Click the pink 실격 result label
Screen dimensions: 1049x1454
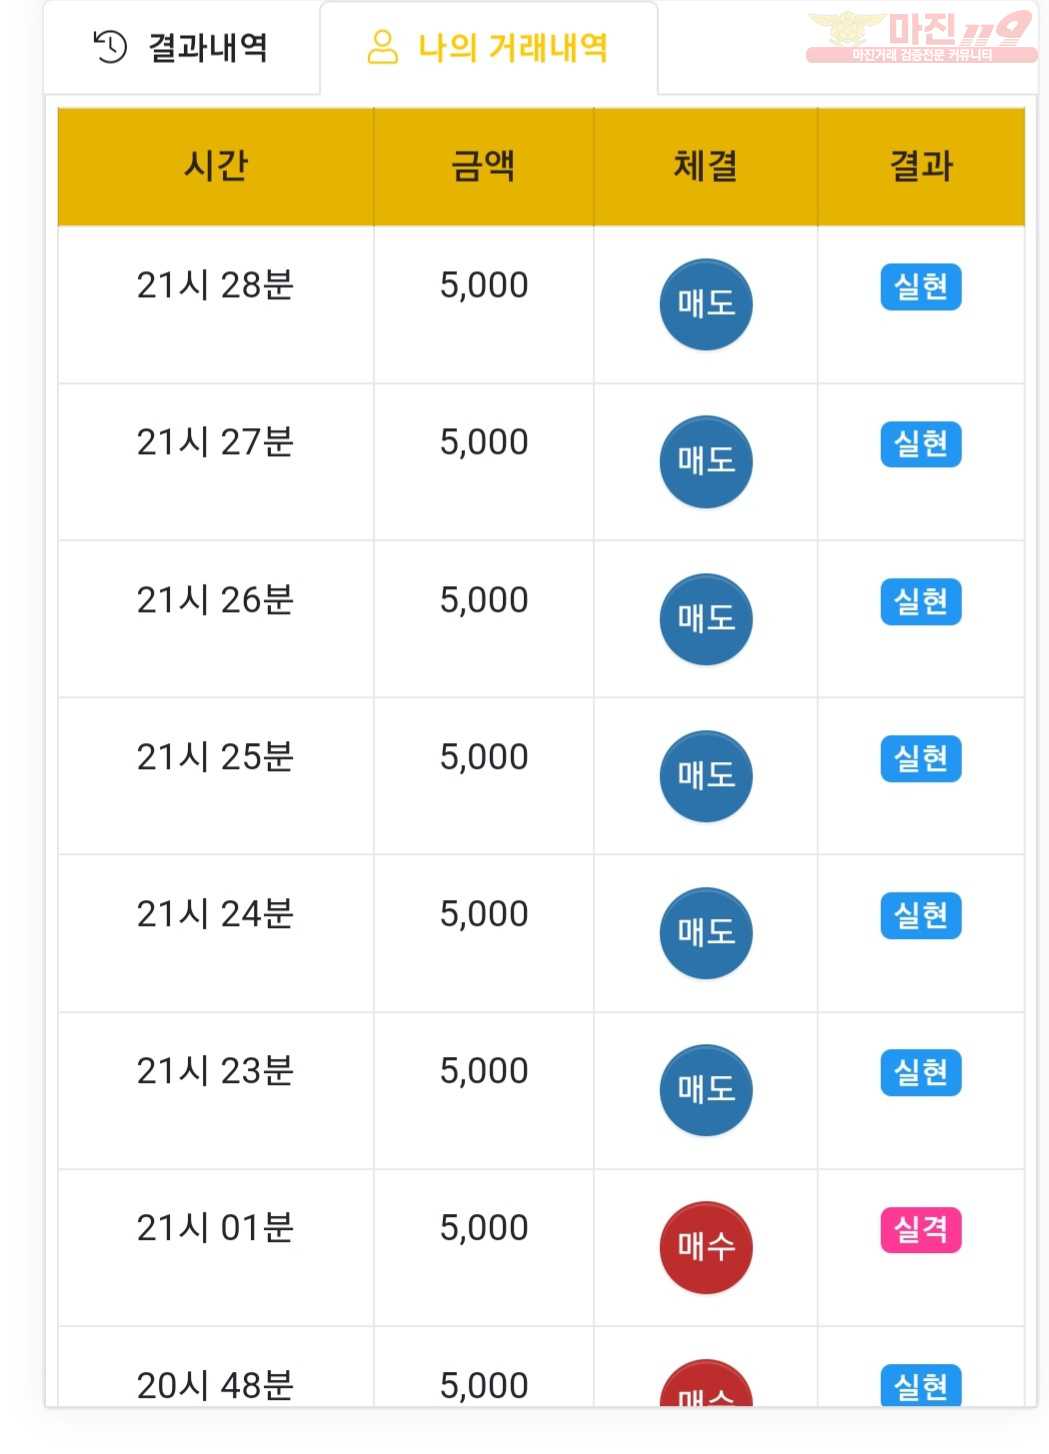pyautogui.click(x=921, y=1230)
